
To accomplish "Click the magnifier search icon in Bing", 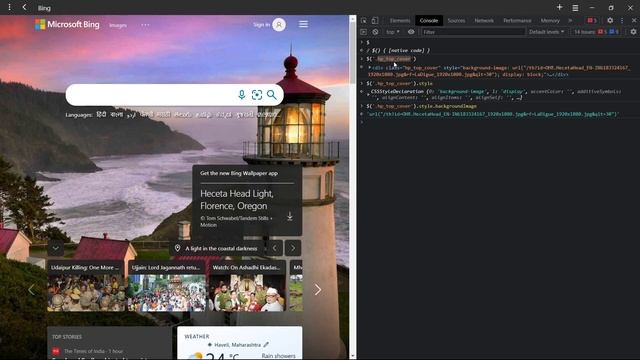I will click(272, 95).
